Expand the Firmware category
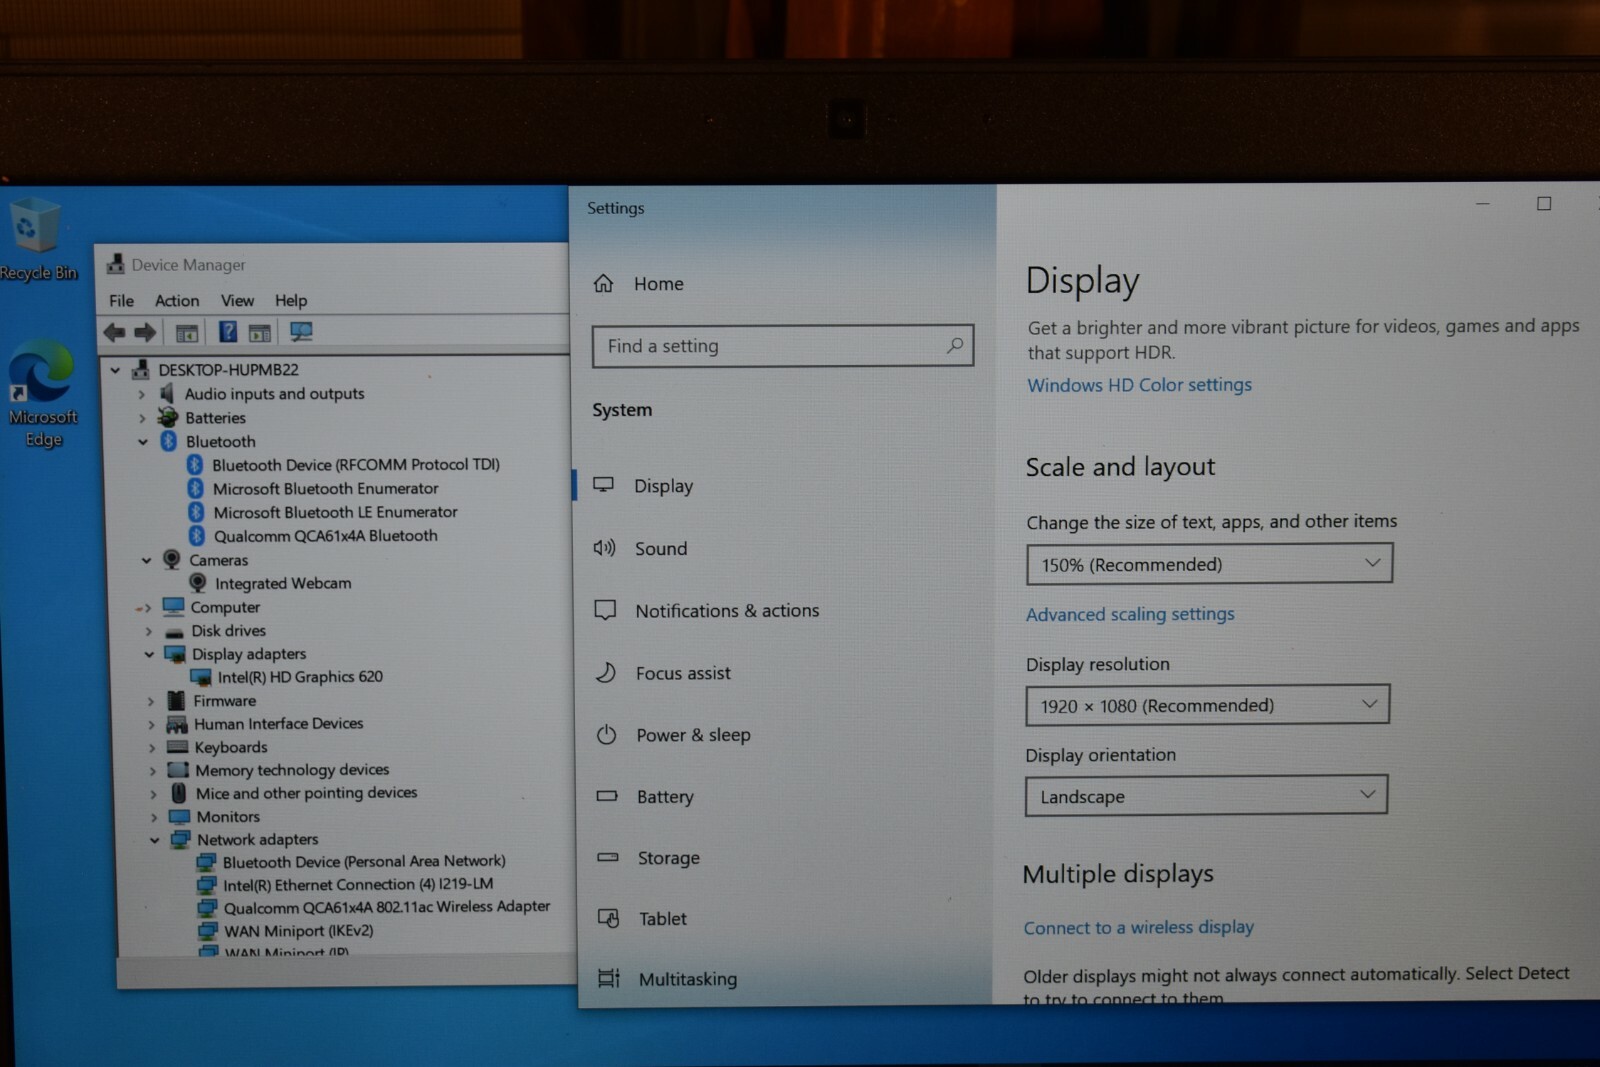 (150, 701)
